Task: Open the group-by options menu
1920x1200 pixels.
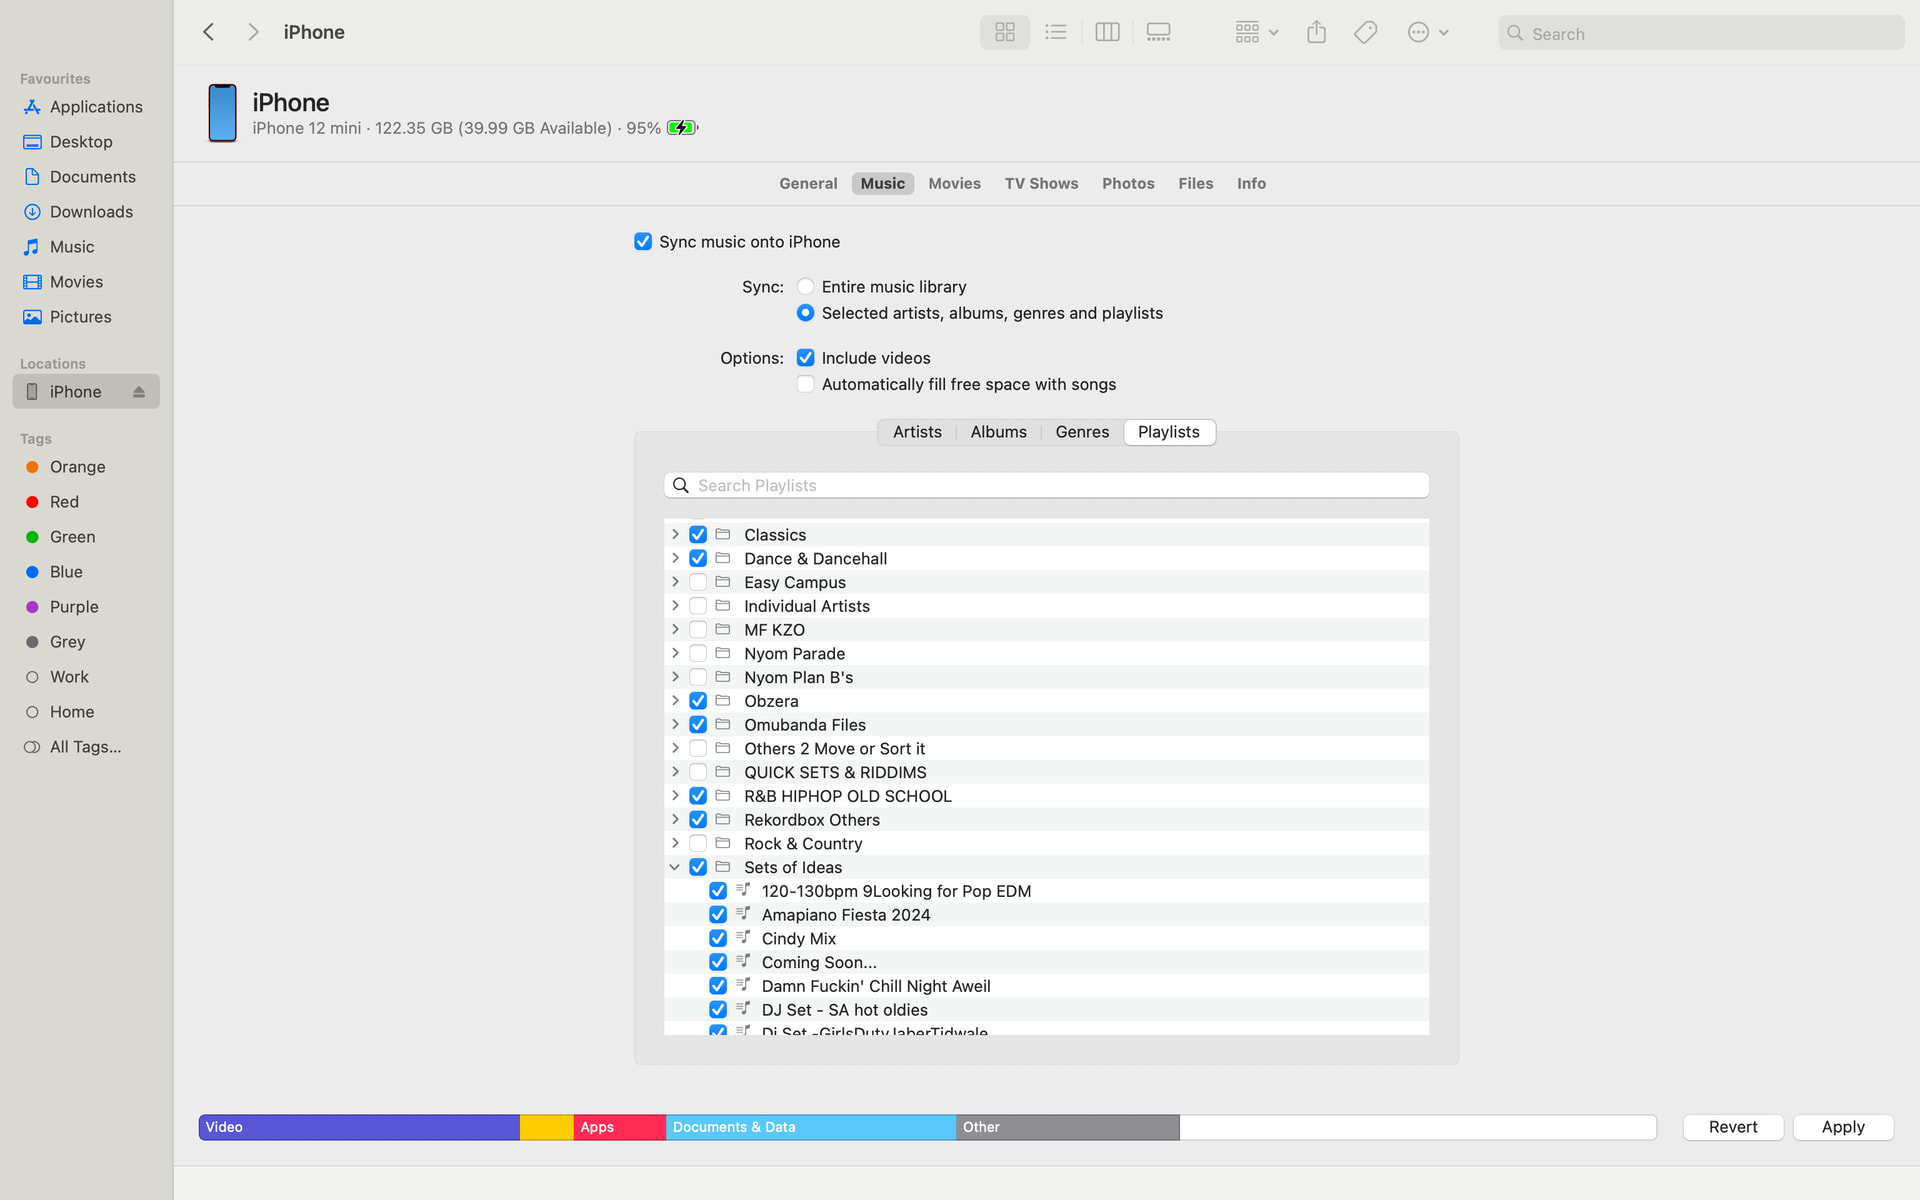Action: pos(1257,32)
